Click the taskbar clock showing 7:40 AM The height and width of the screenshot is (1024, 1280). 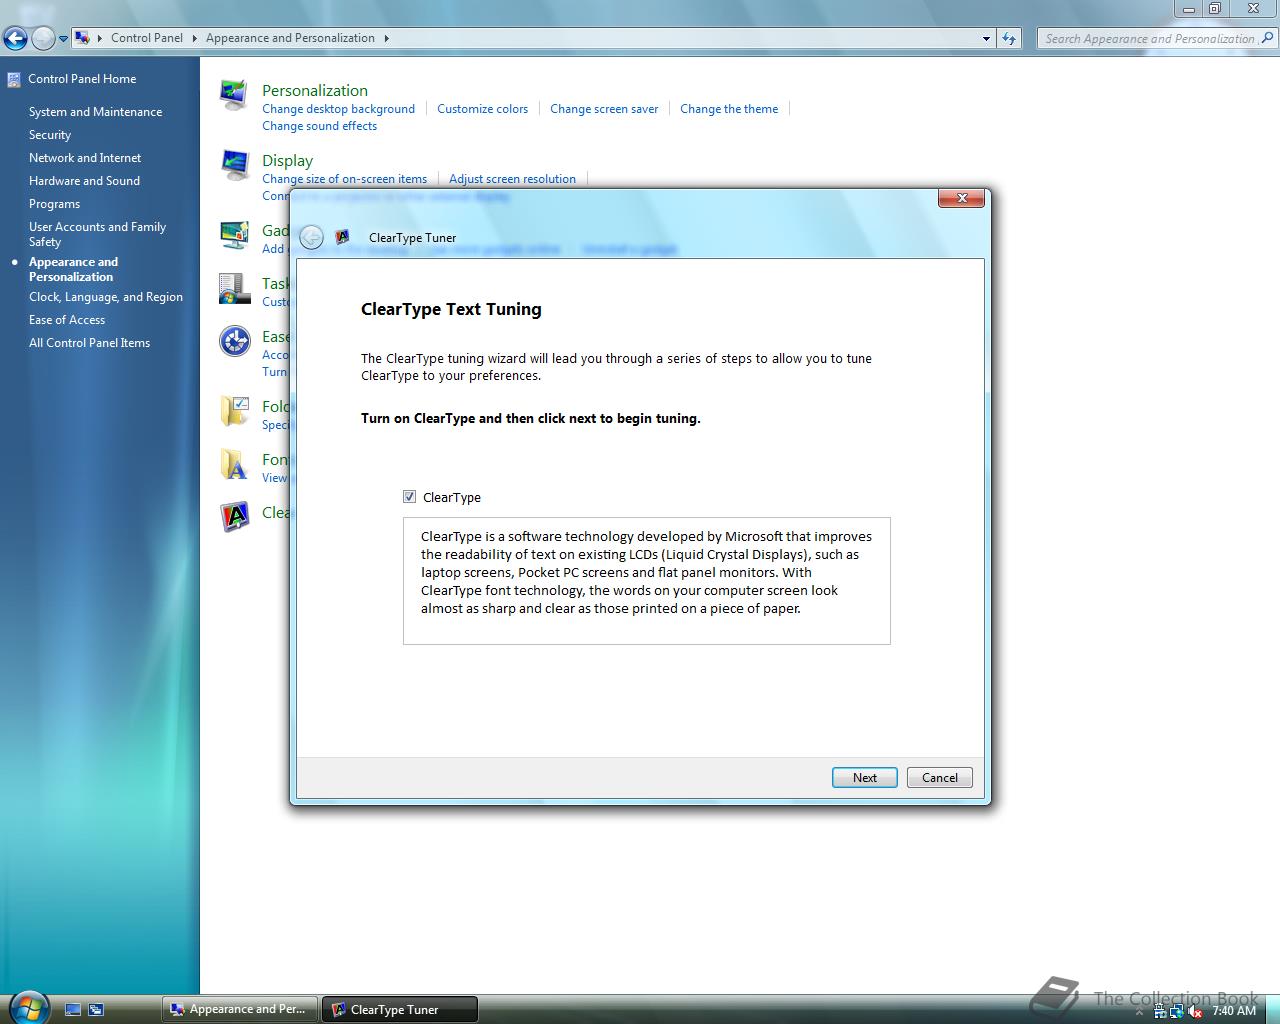click(x=1233, y=1011)
